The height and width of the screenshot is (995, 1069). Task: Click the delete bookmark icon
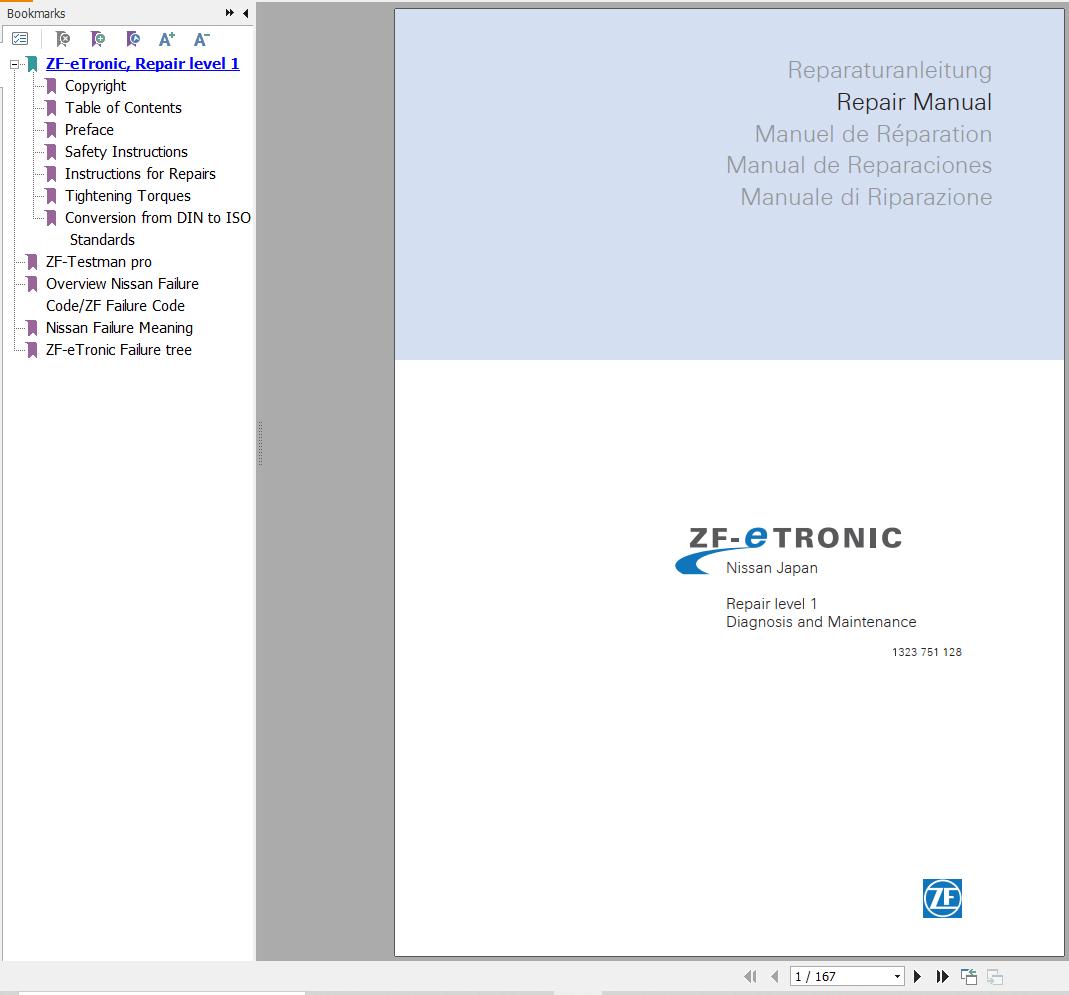63,40
